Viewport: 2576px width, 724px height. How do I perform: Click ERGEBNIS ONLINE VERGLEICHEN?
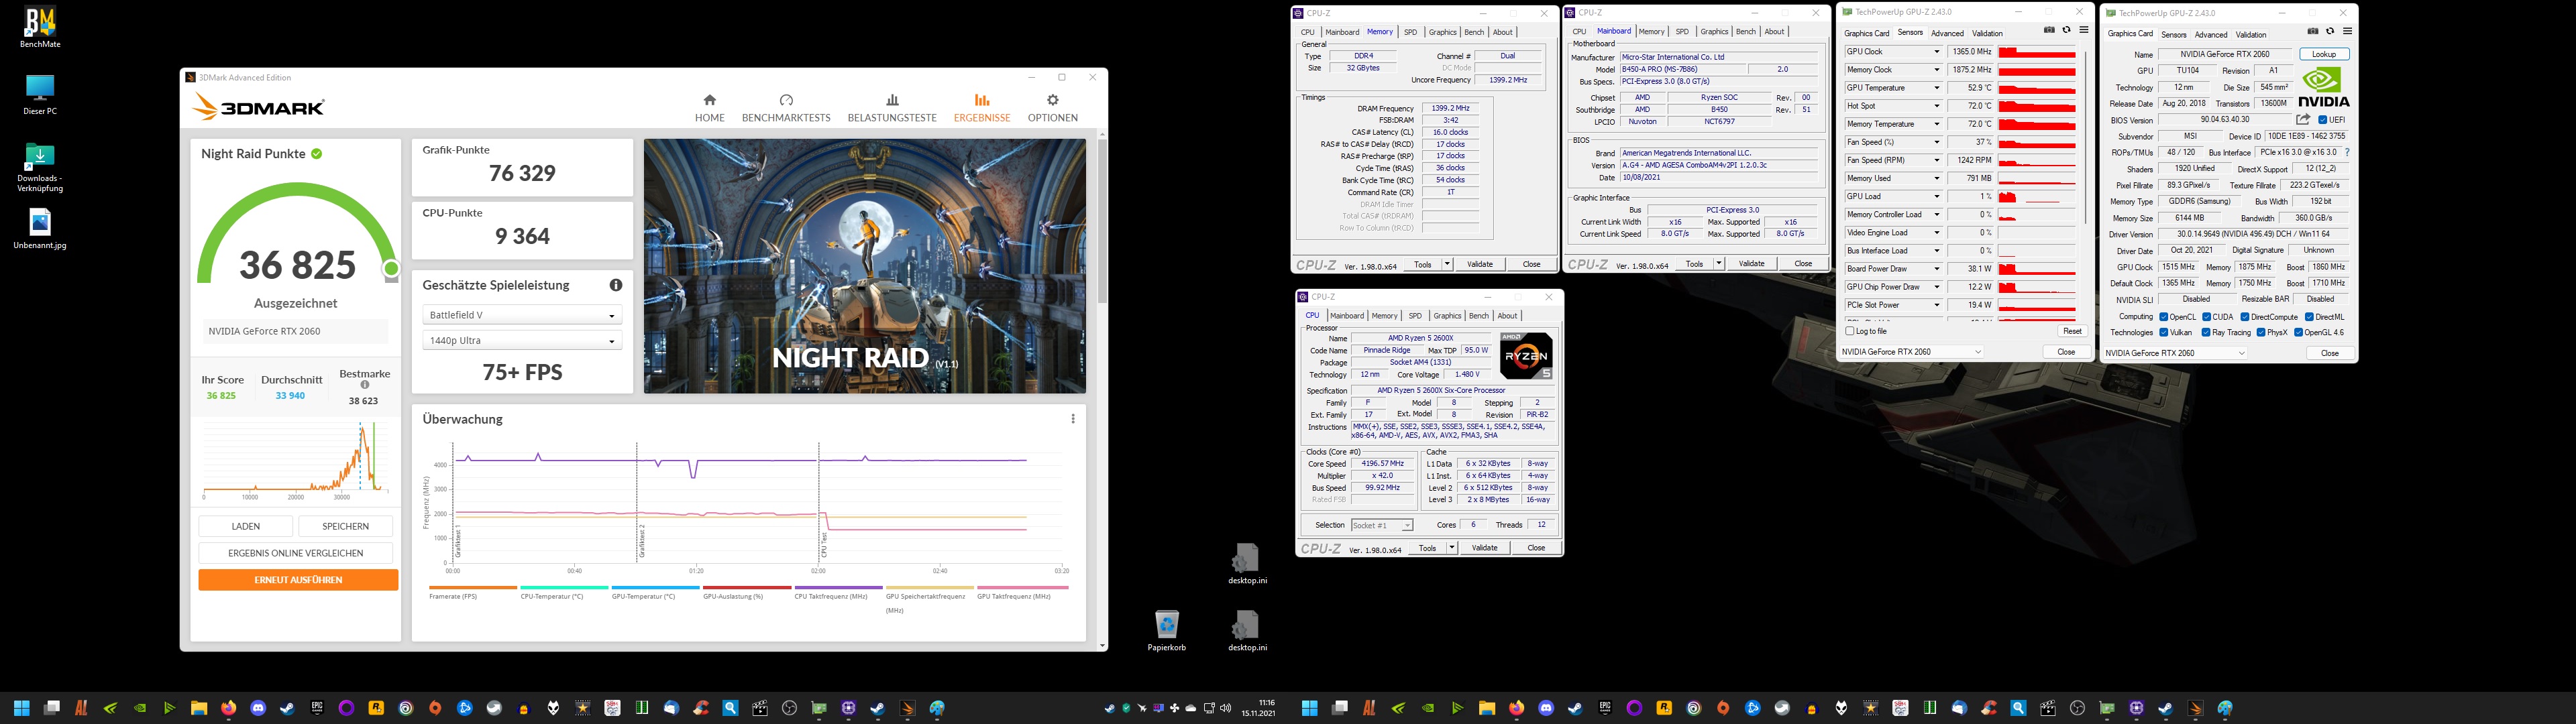[296, 553]
